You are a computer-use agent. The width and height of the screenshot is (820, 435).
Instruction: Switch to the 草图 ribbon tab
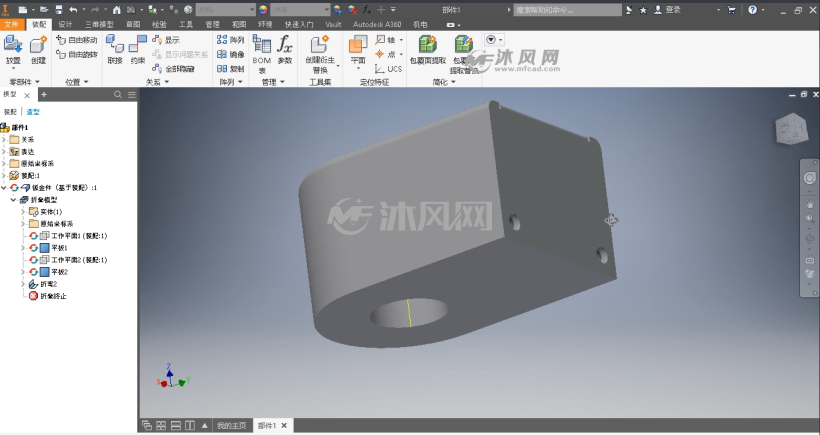[133, 24]
